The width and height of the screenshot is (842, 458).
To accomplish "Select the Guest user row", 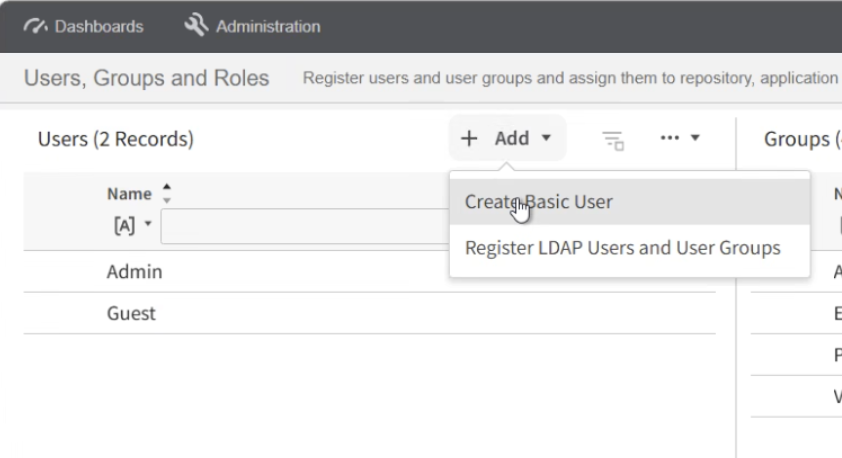I will tap(369, 314).
